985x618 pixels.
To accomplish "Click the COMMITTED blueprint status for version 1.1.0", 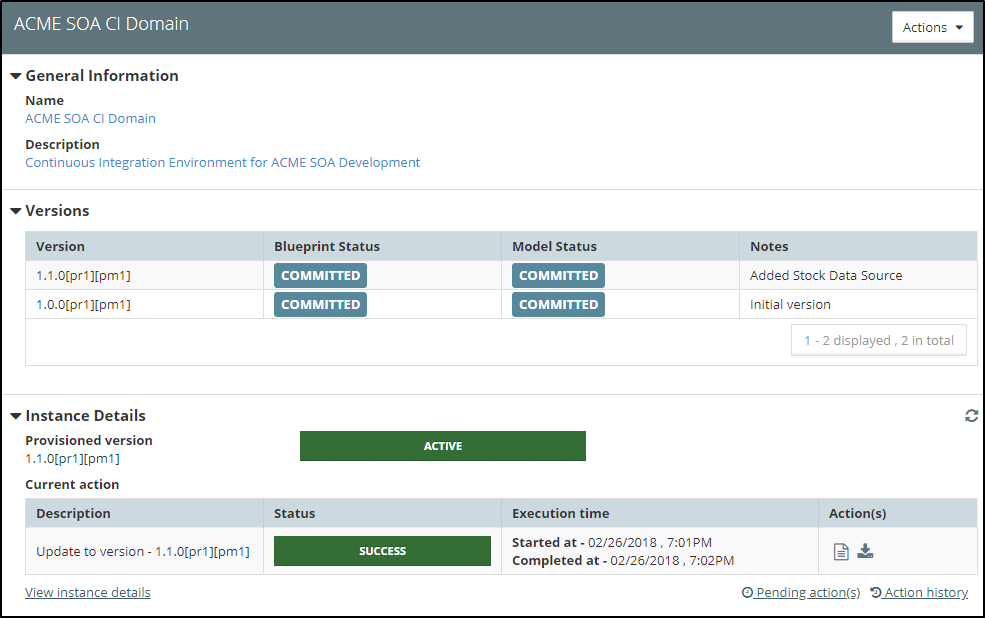I will tap(320, 275).
